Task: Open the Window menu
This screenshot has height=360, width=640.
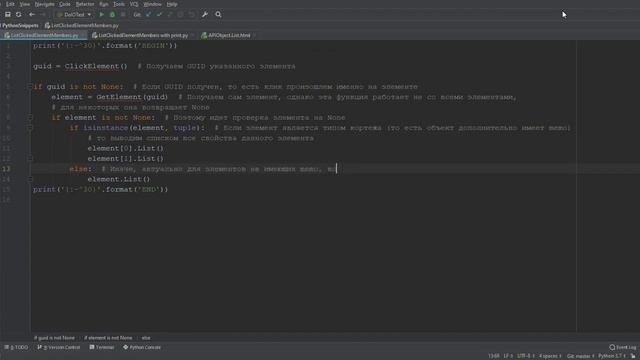Action: 152,4
